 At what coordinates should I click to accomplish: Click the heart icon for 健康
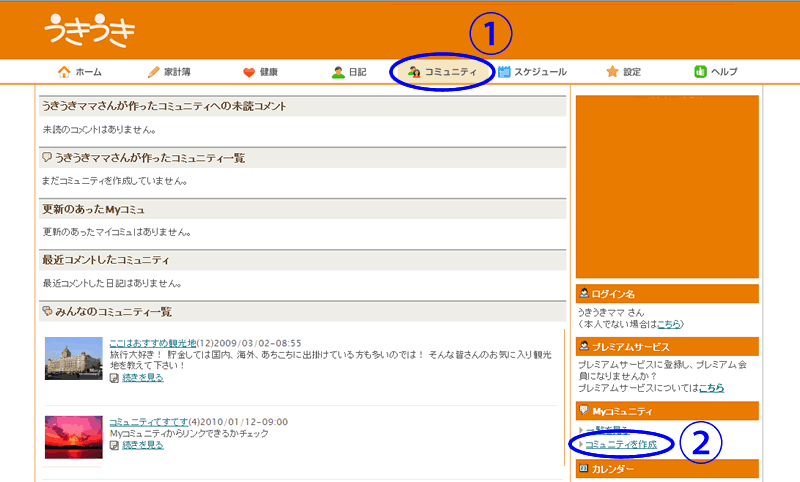pyautogui.click(x=249, y=72)
